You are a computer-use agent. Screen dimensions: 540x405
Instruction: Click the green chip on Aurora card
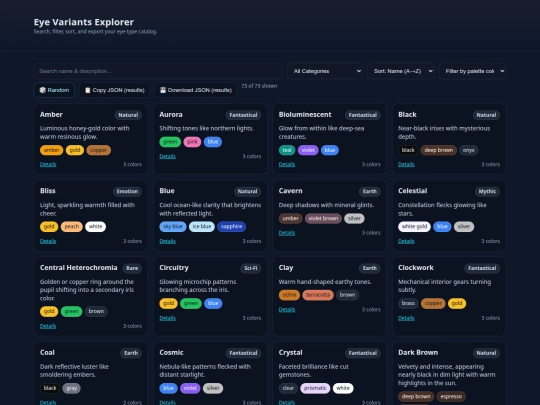pos(170,142)
